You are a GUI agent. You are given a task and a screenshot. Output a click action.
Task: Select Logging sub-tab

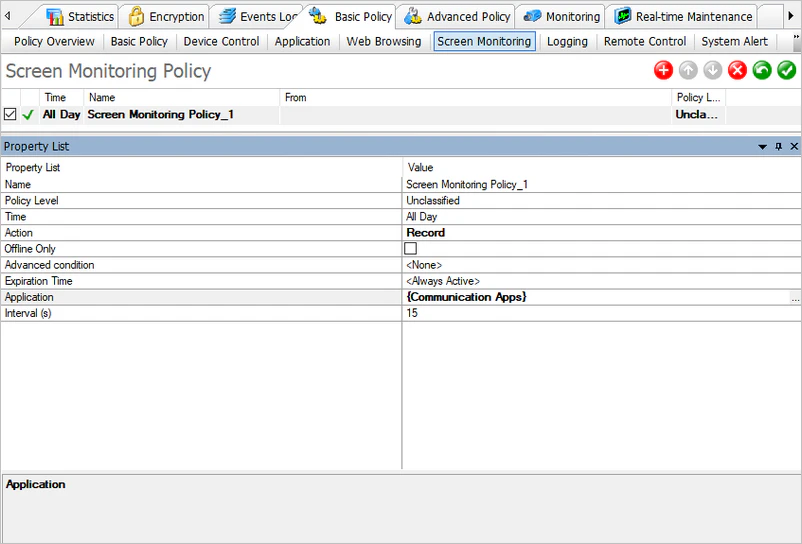567,41
